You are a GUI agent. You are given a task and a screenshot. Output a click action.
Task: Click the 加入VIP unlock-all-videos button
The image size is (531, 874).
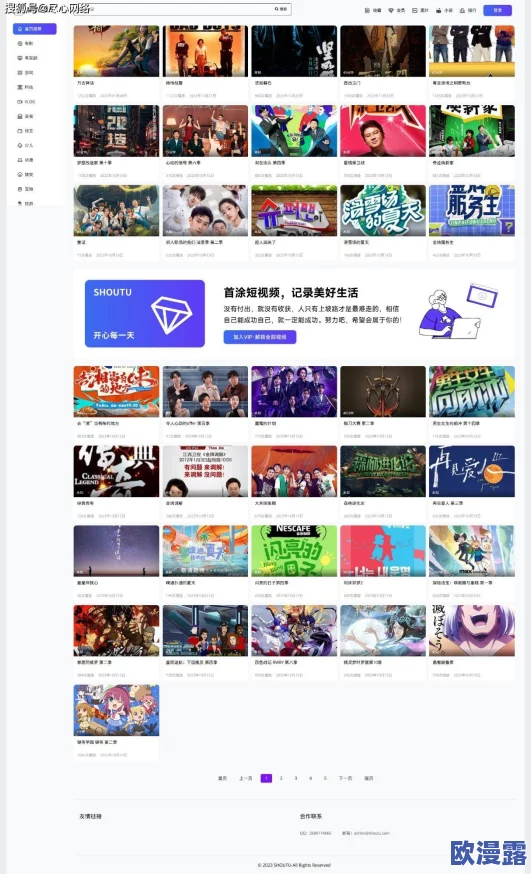(260, 337)
